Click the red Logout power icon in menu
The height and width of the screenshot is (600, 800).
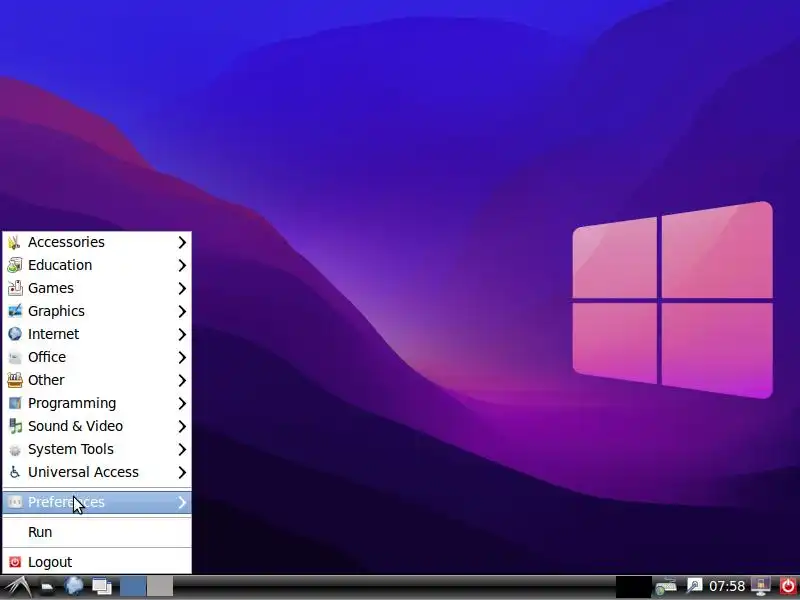[15, 562]
